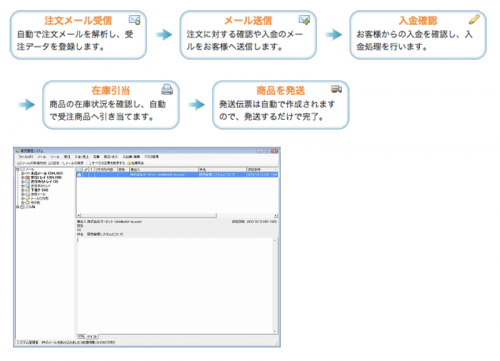Click the document-icon toolbar button beside mail search
Screen dimensions: 500x361
(x=106, y=163)
